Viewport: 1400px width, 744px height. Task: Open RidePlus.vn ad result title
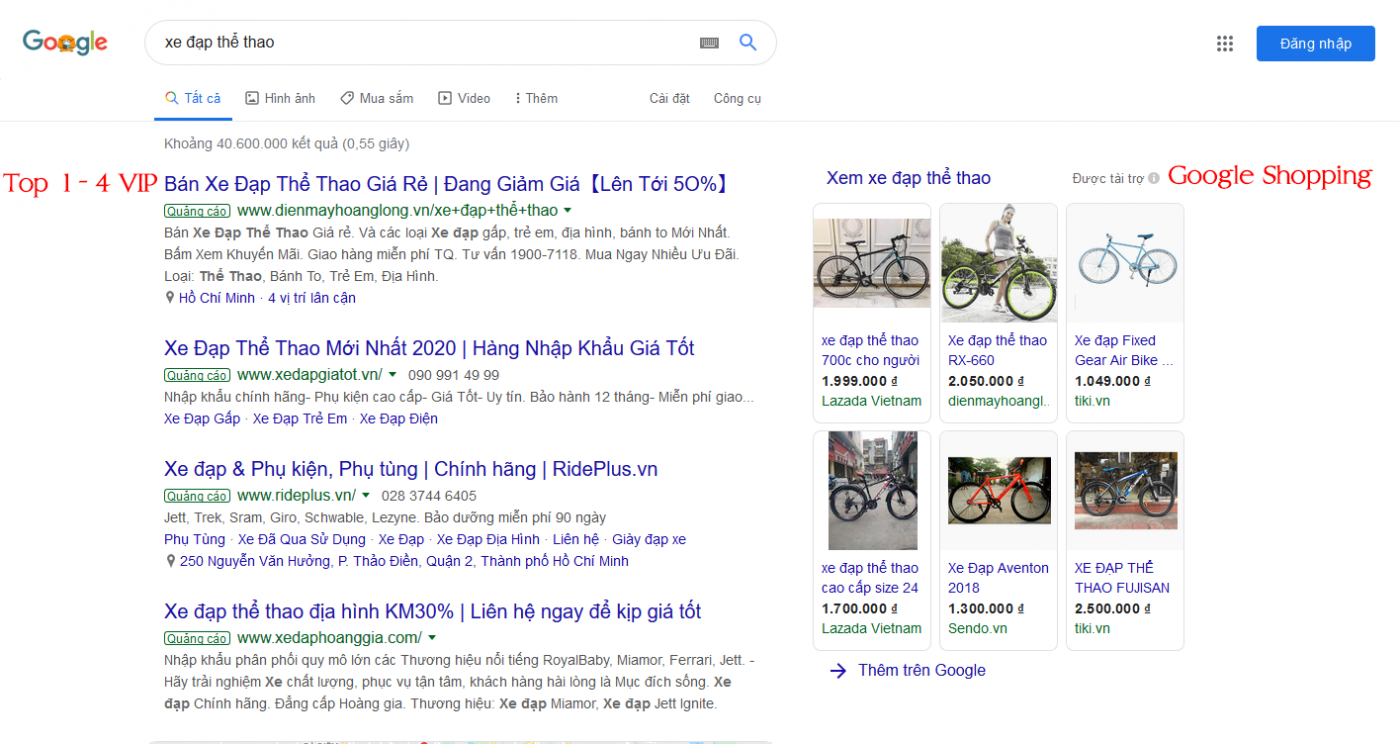410,469
